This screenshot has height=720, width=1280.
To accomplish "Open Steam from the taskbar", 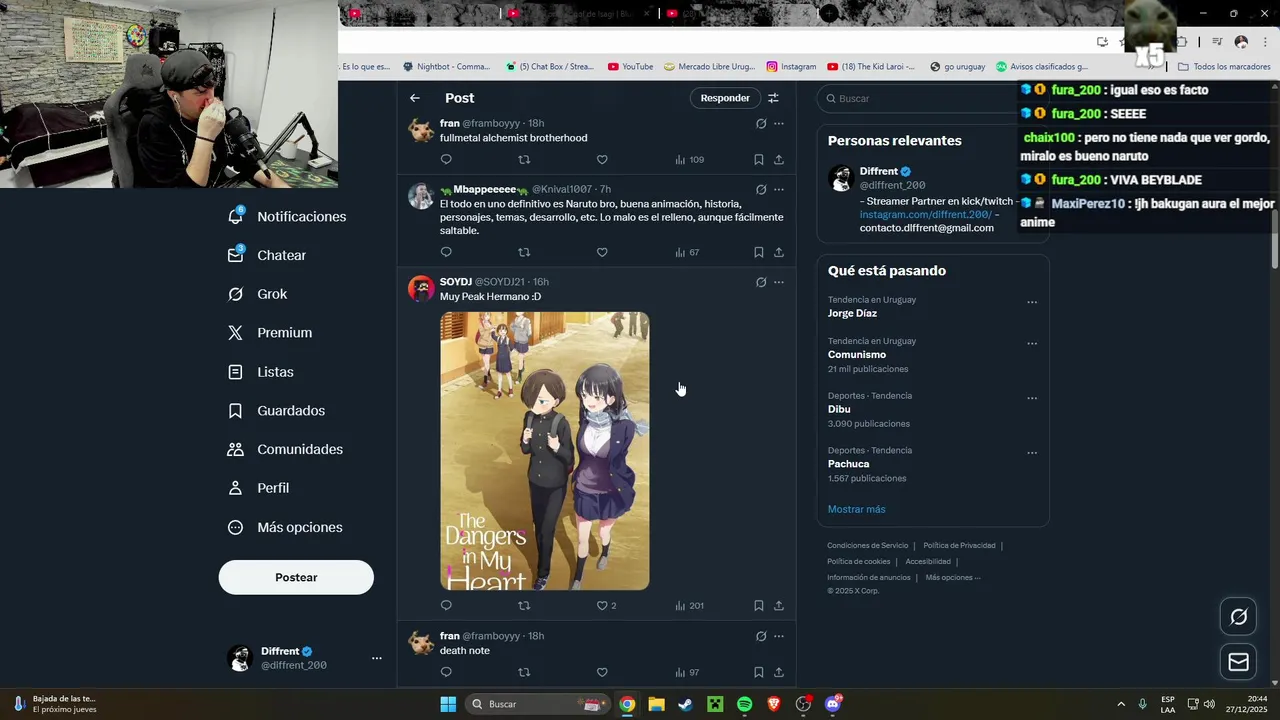I will (685, 704).
